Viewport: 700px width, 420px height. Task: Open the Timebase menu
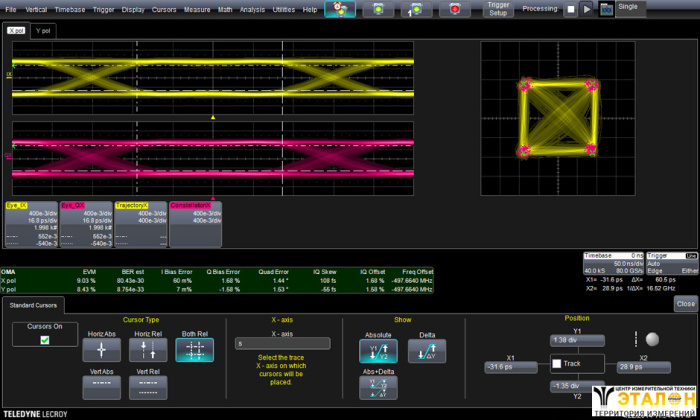(69, 9)
